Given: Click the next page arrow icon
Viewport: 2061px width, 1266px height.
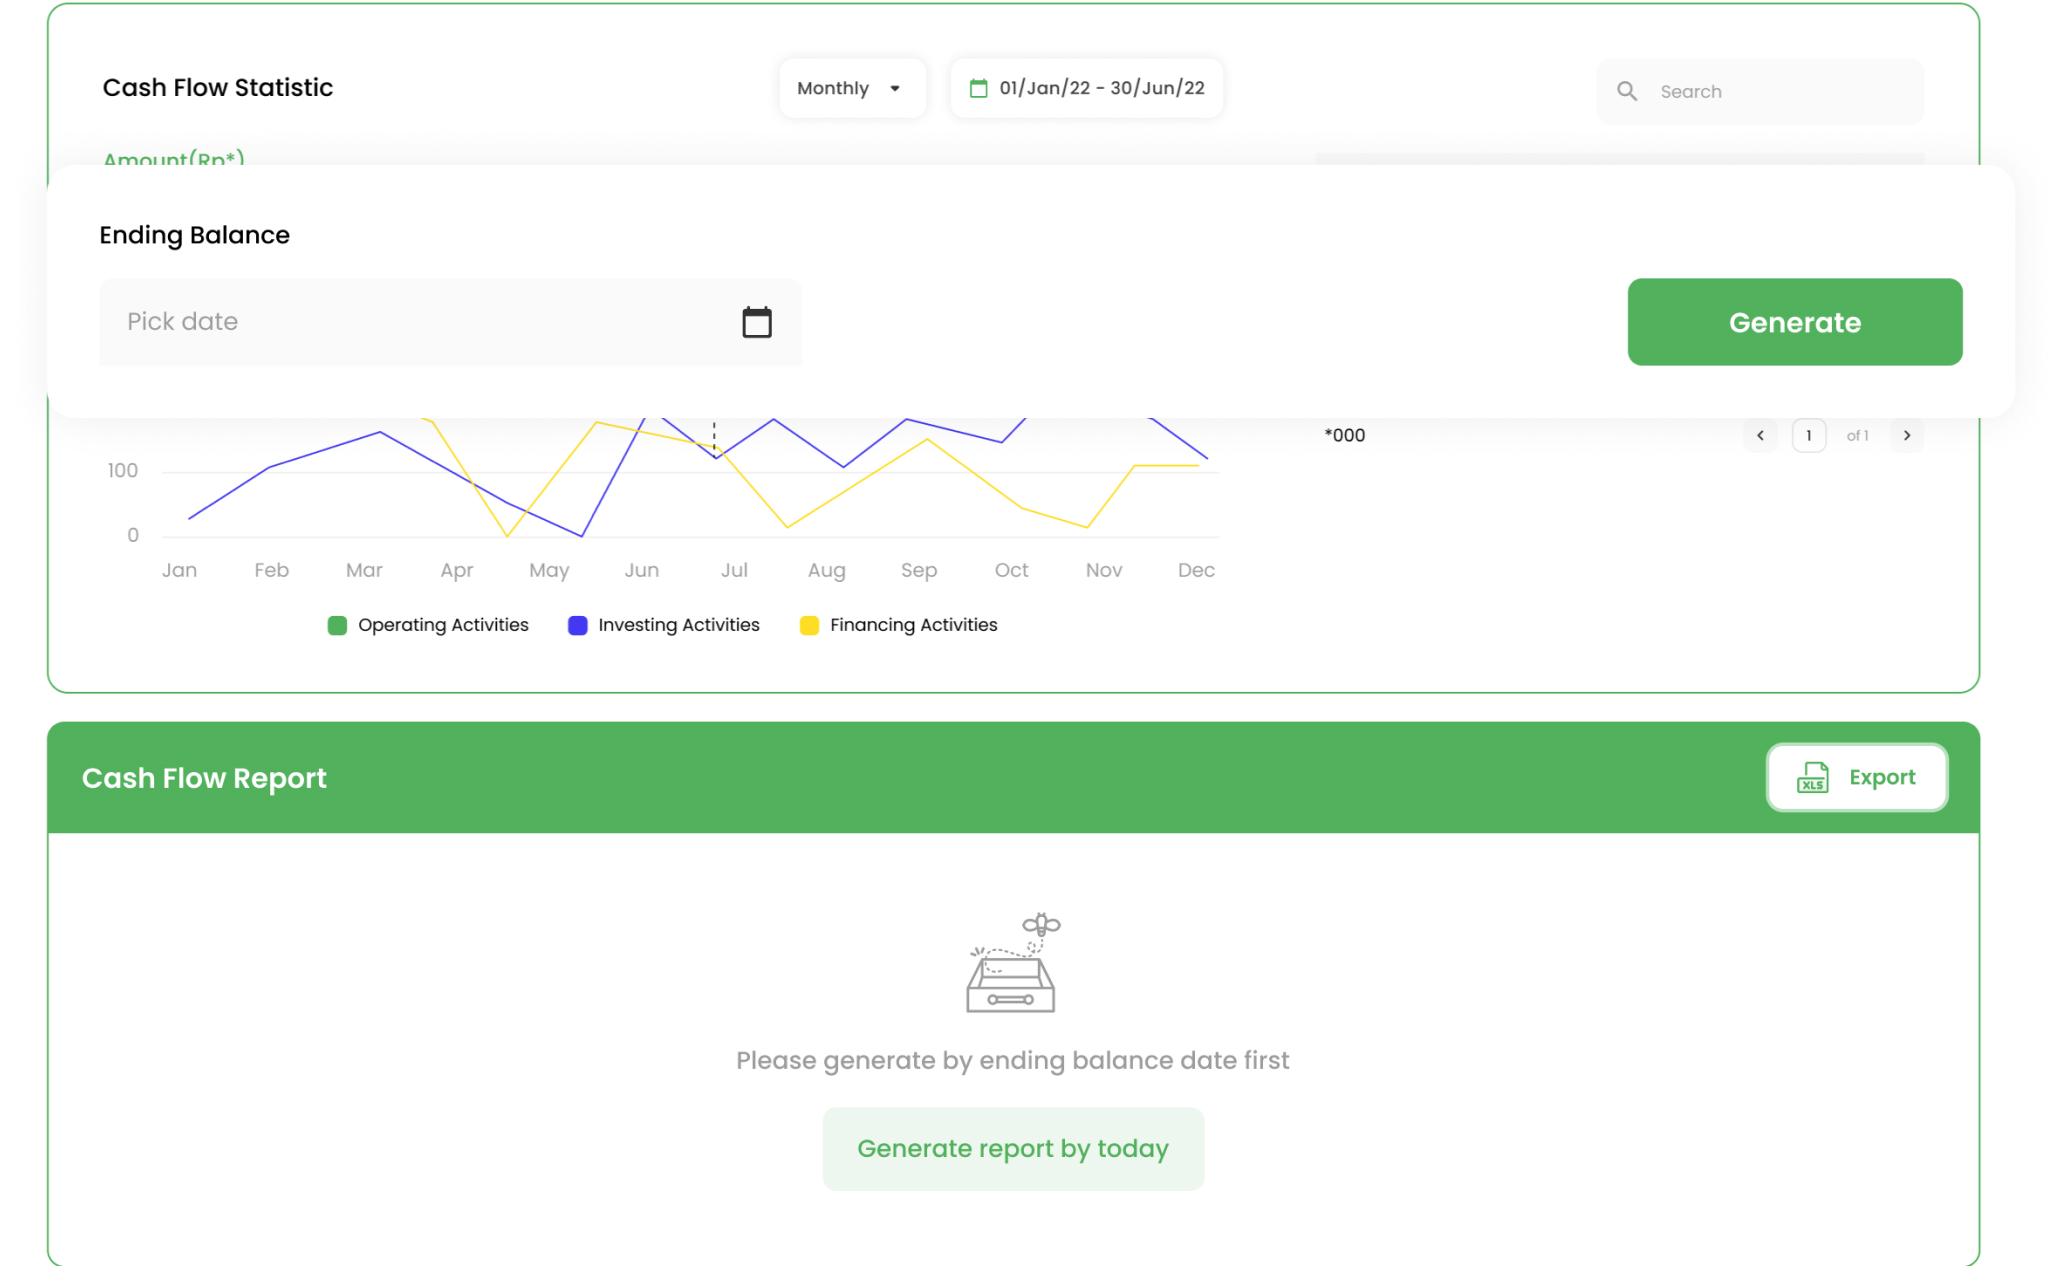Looking at the screenshot, I should click(x=1906, y=434).
